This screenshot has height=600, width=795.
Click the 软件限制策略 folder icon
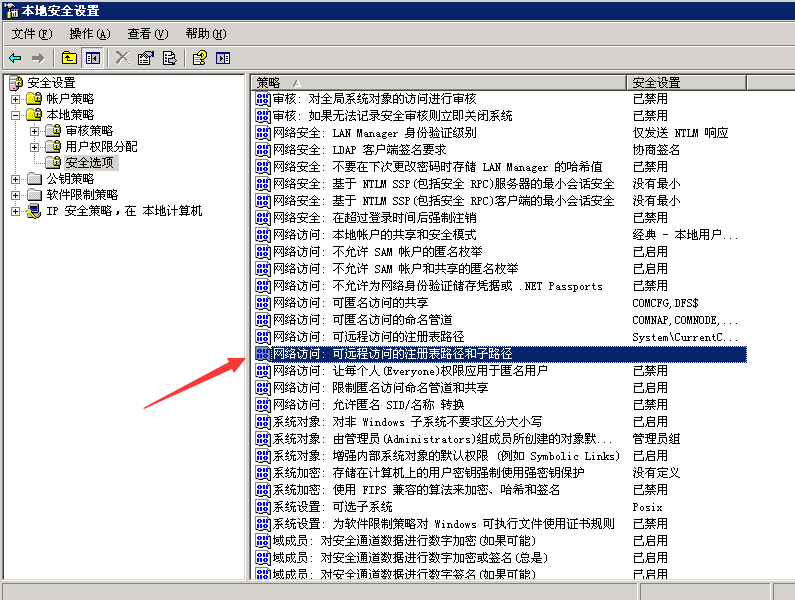pos(34,195)
